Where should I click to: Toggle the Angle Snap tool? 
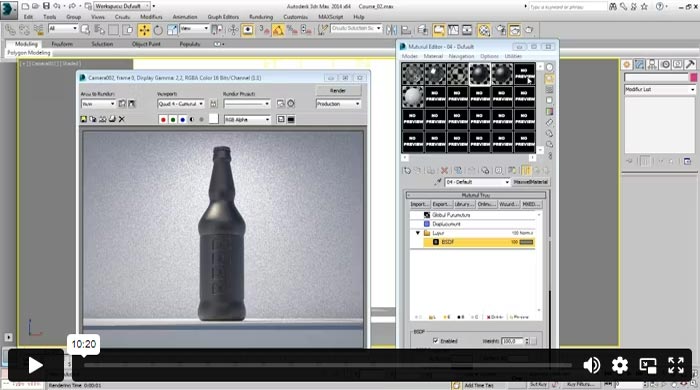(x=278, y=30)
